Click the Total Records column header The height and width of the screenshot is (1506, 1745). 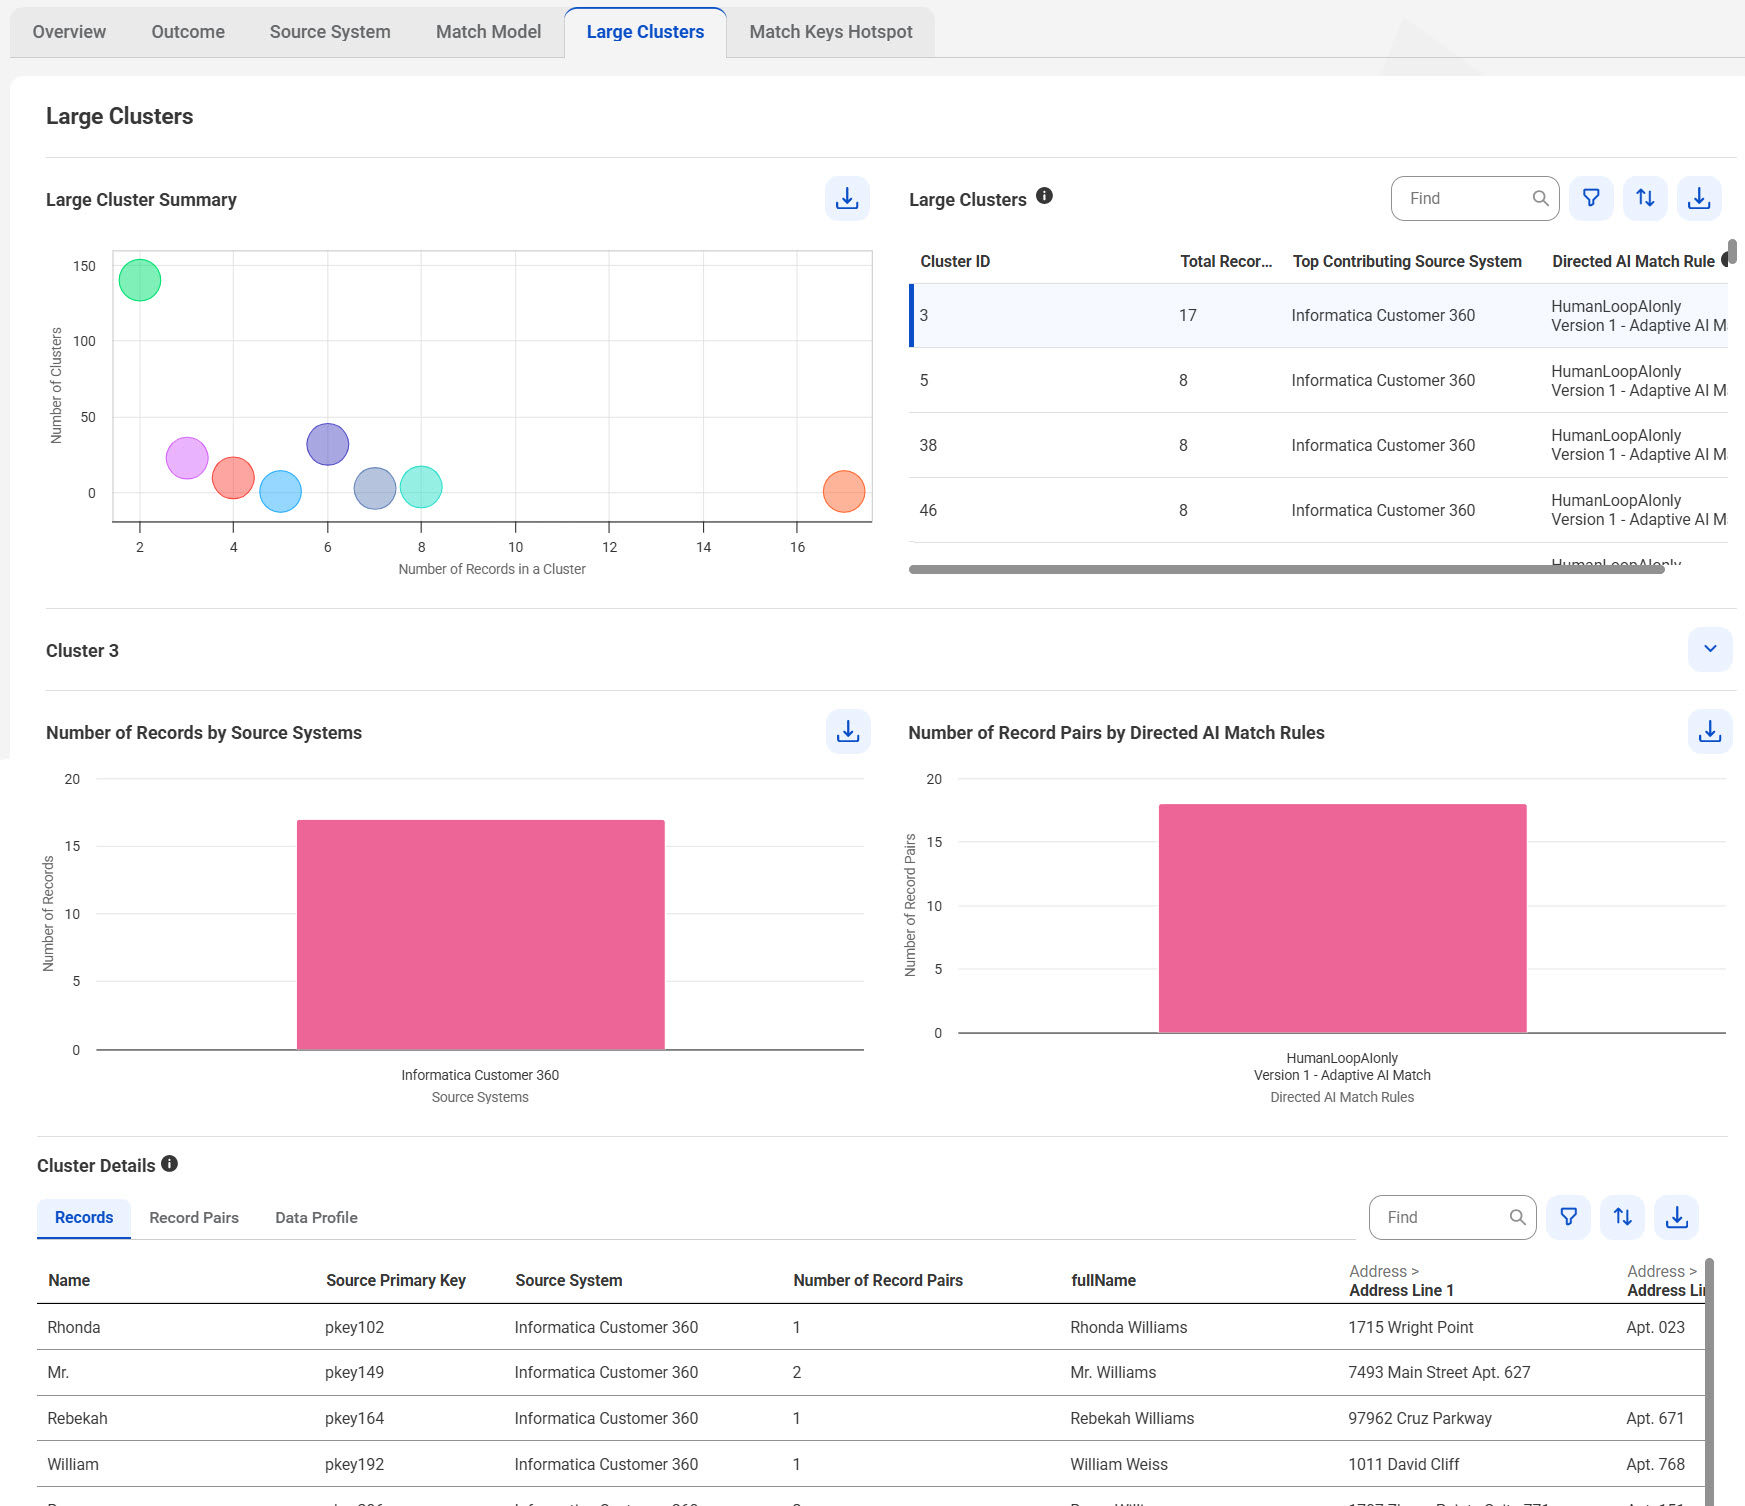coord(1226,261)
